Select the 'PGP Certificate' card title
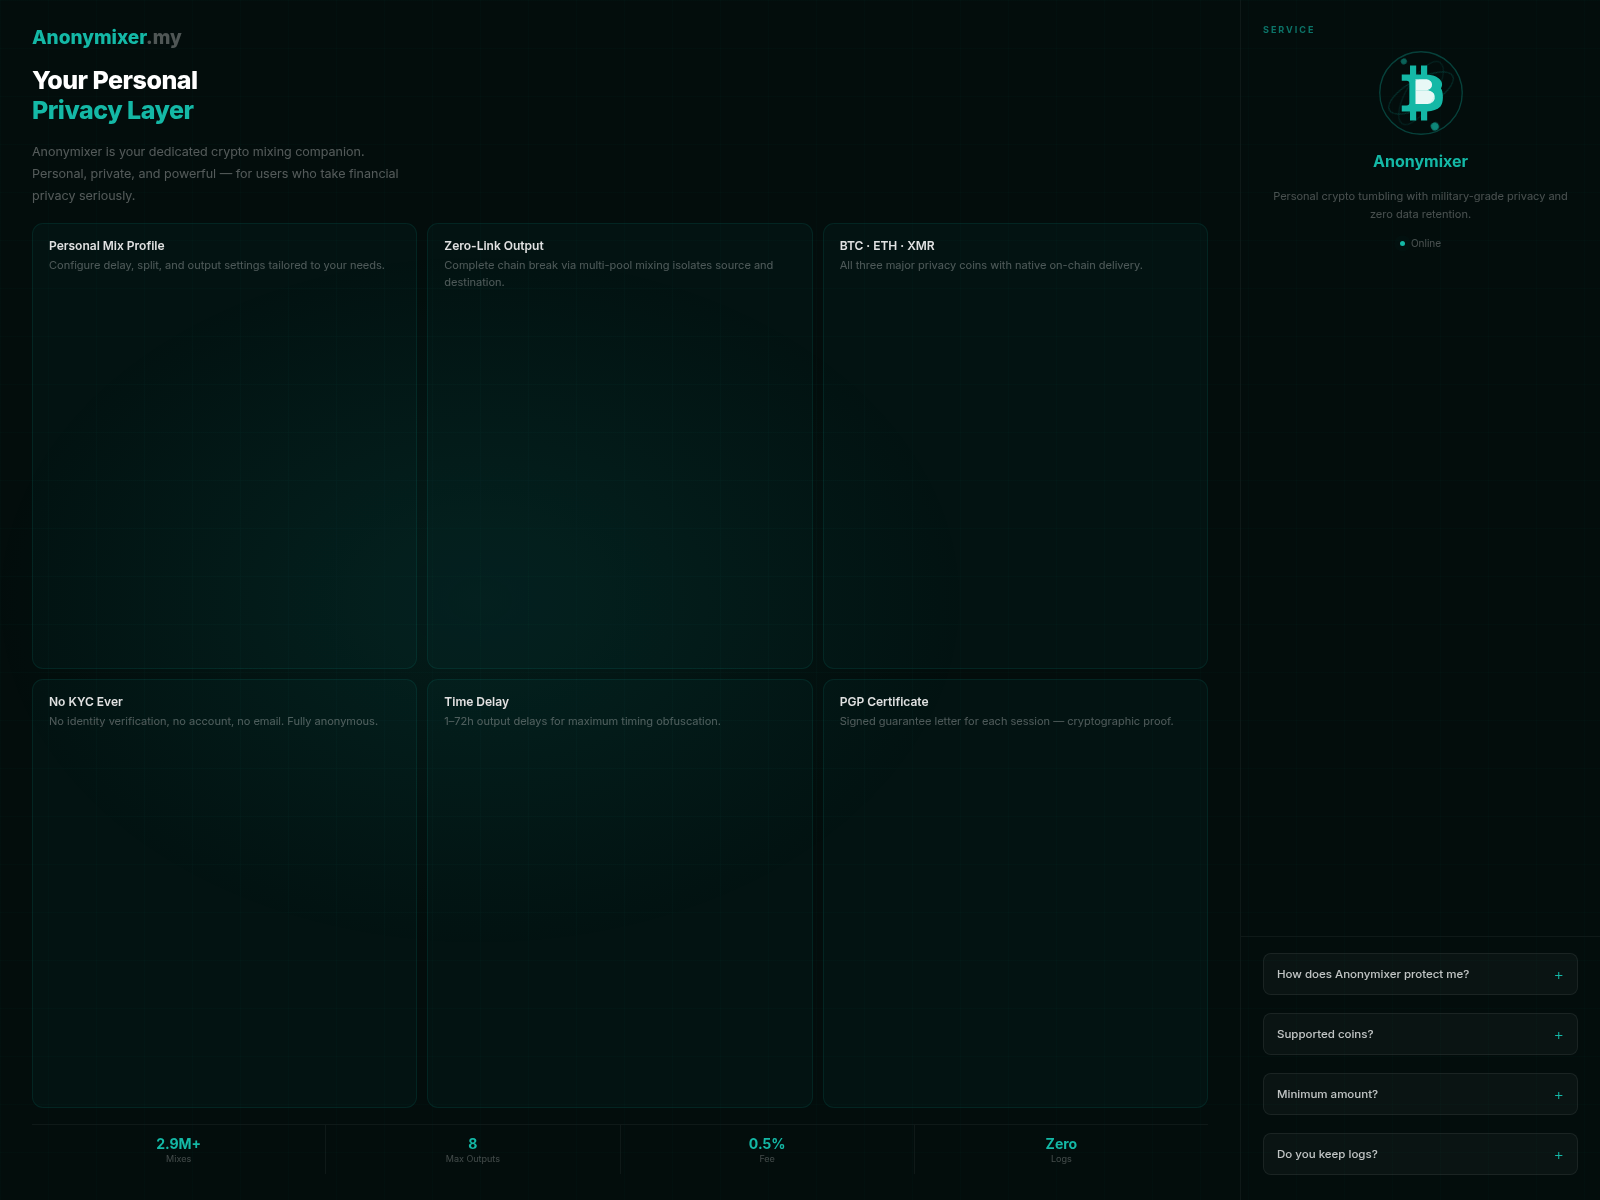 click(884, 702)
